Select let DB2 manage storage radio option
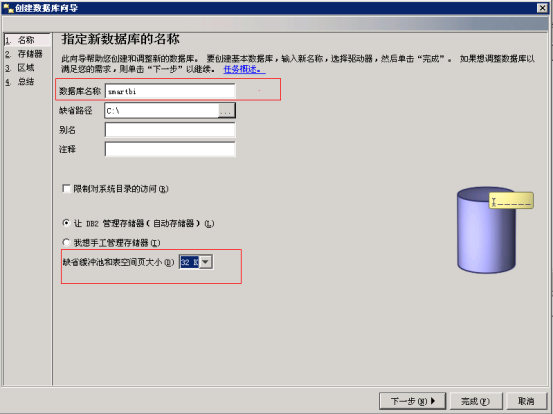The image size is (553, 414). tap(66, 223)
